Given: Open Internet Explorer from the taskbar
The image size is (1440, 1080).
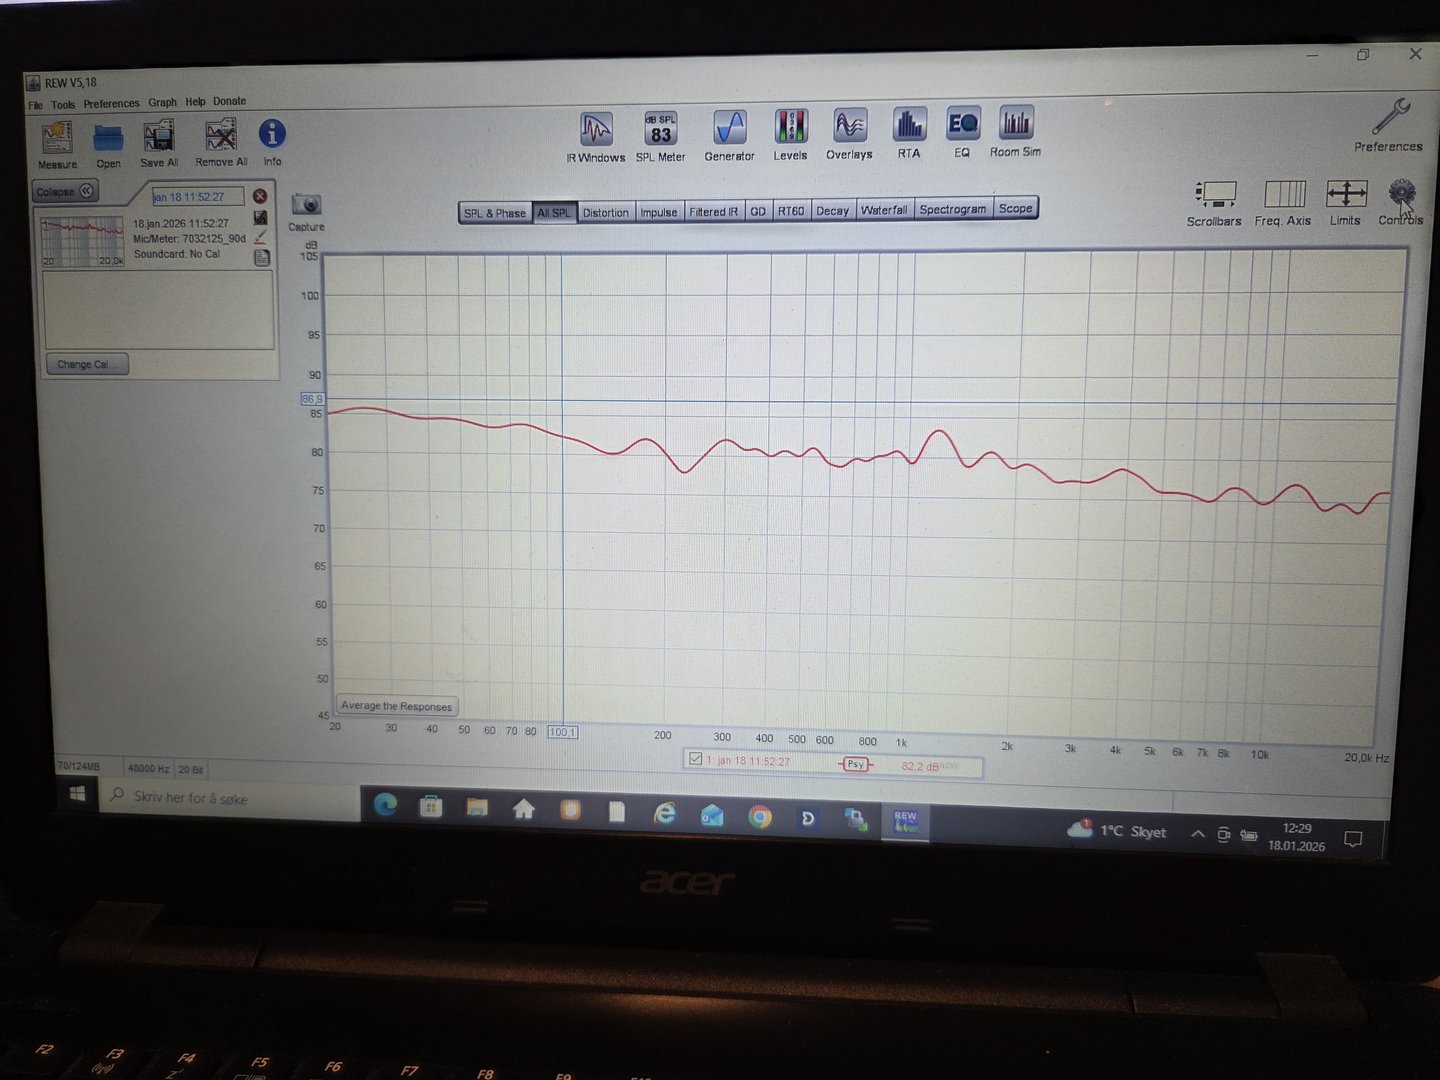Looking at the screenshot, I should [664, 814].
